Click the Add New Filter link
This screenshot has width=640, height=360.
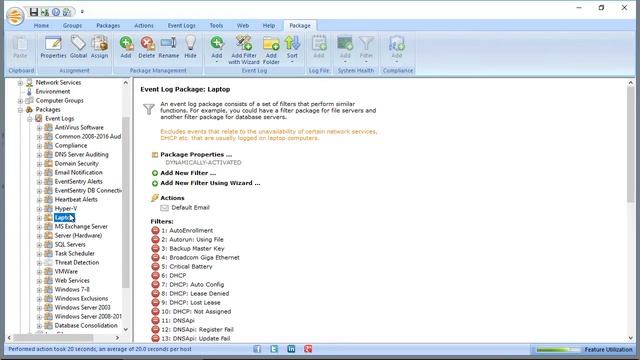point(188,173)
